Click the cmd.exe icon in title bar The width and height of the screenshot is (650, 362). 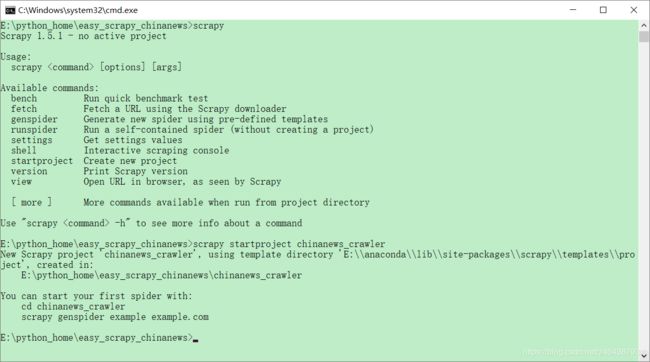[10, 10]
